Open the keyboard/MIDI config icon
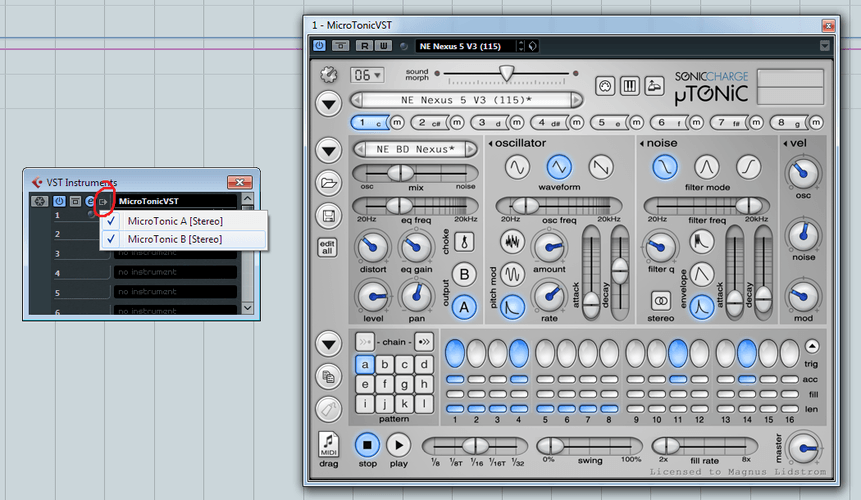The width and height of the screenshot is (861, 500). click(x=629, y=86)
